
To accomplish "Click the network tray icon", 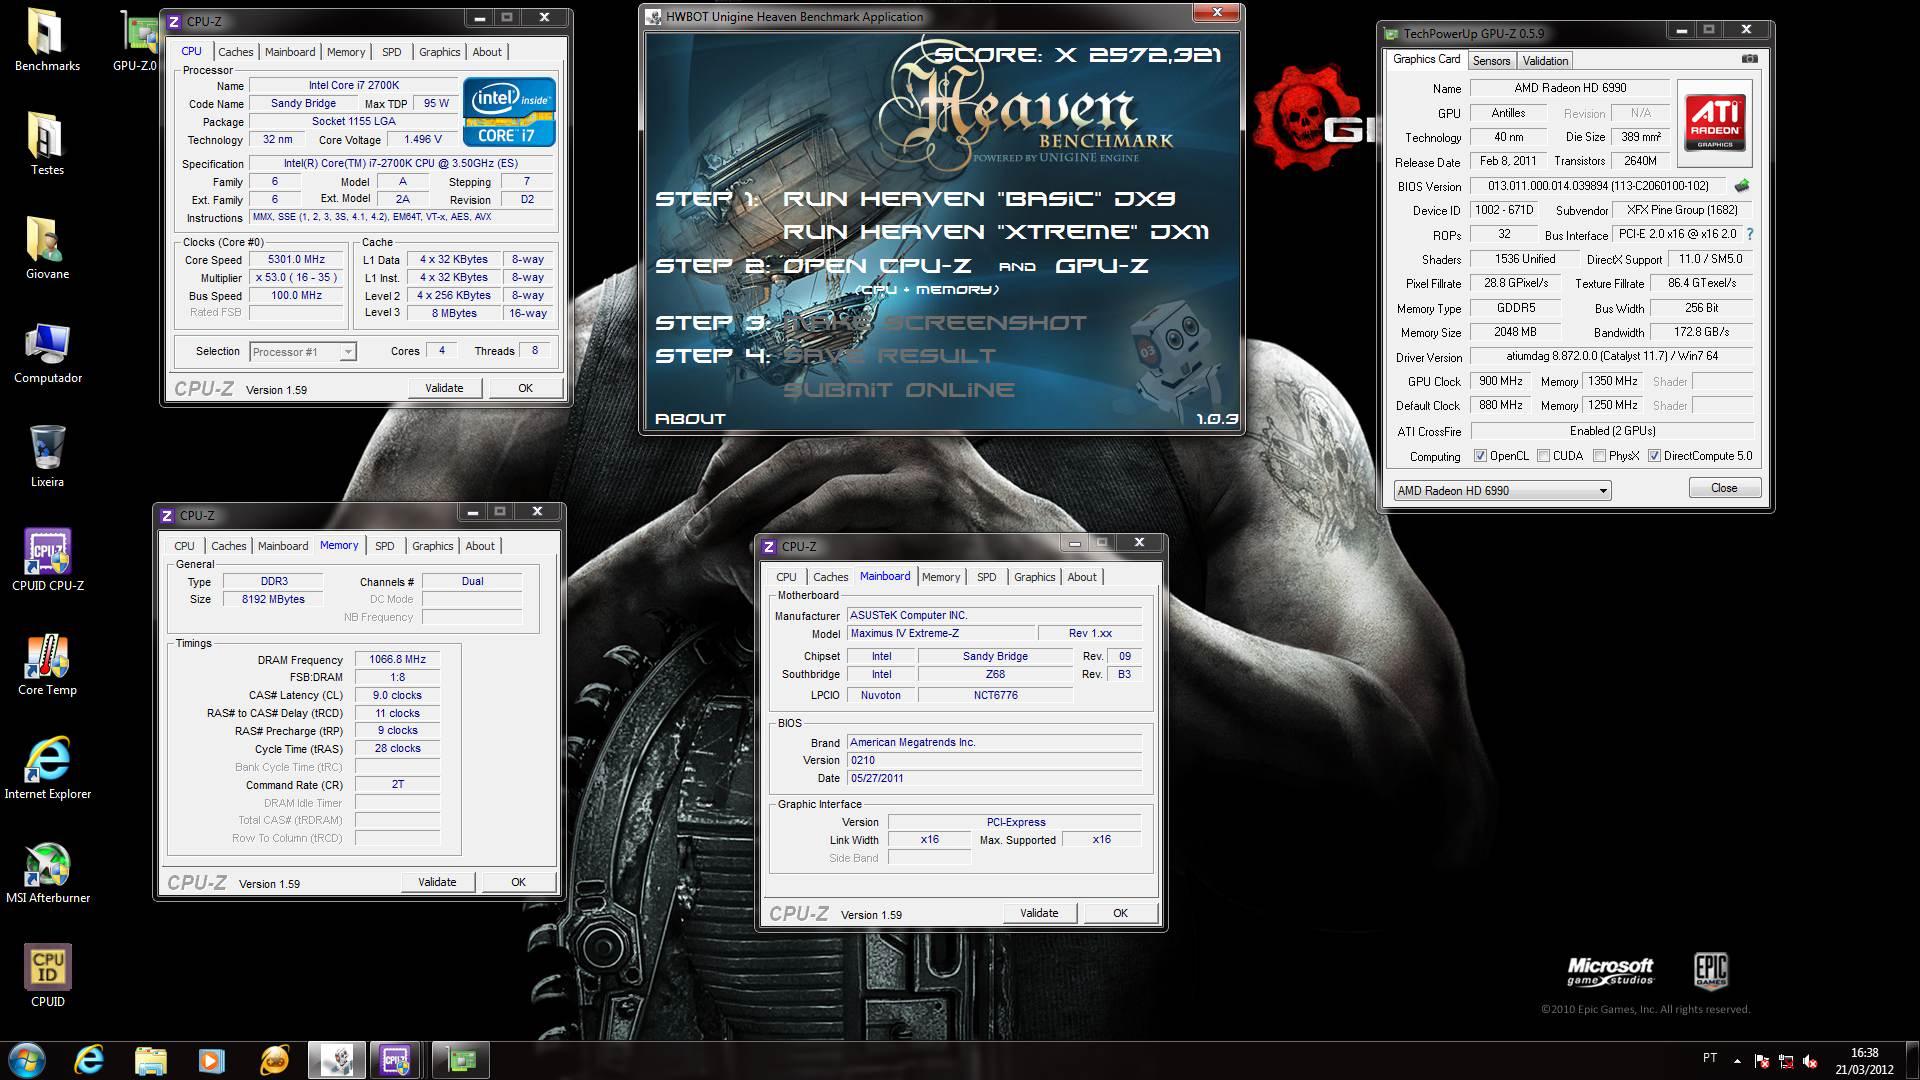I will (x=1786, y=1062).
